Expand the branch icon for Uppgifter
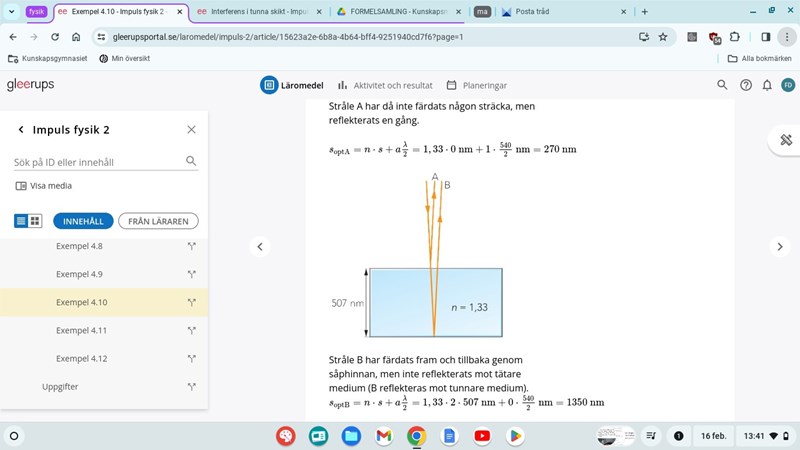The width and height of the screenshot is (800, 450). click(191, 386)
